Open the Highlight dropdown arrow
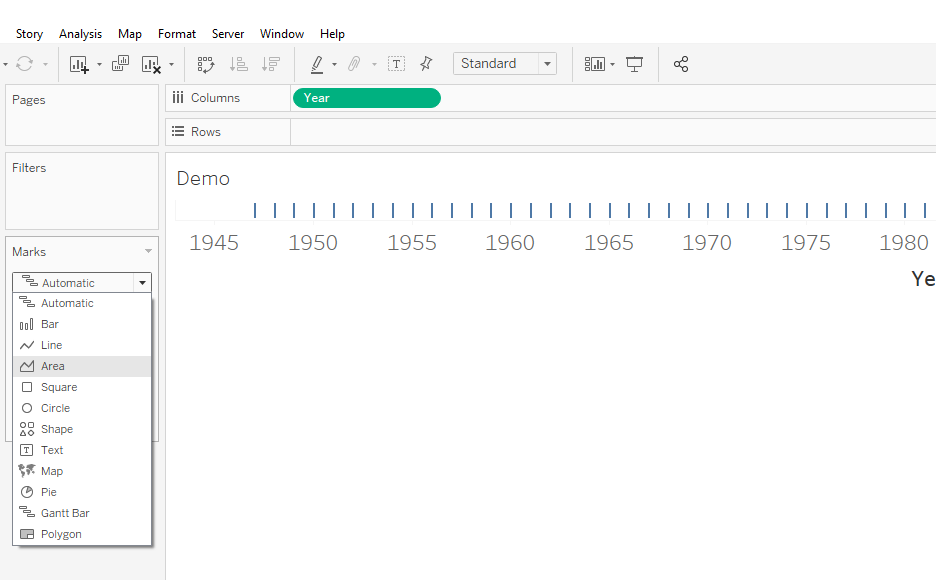The width and height of the screenshot is (936, 580). (x=334, y=64)
